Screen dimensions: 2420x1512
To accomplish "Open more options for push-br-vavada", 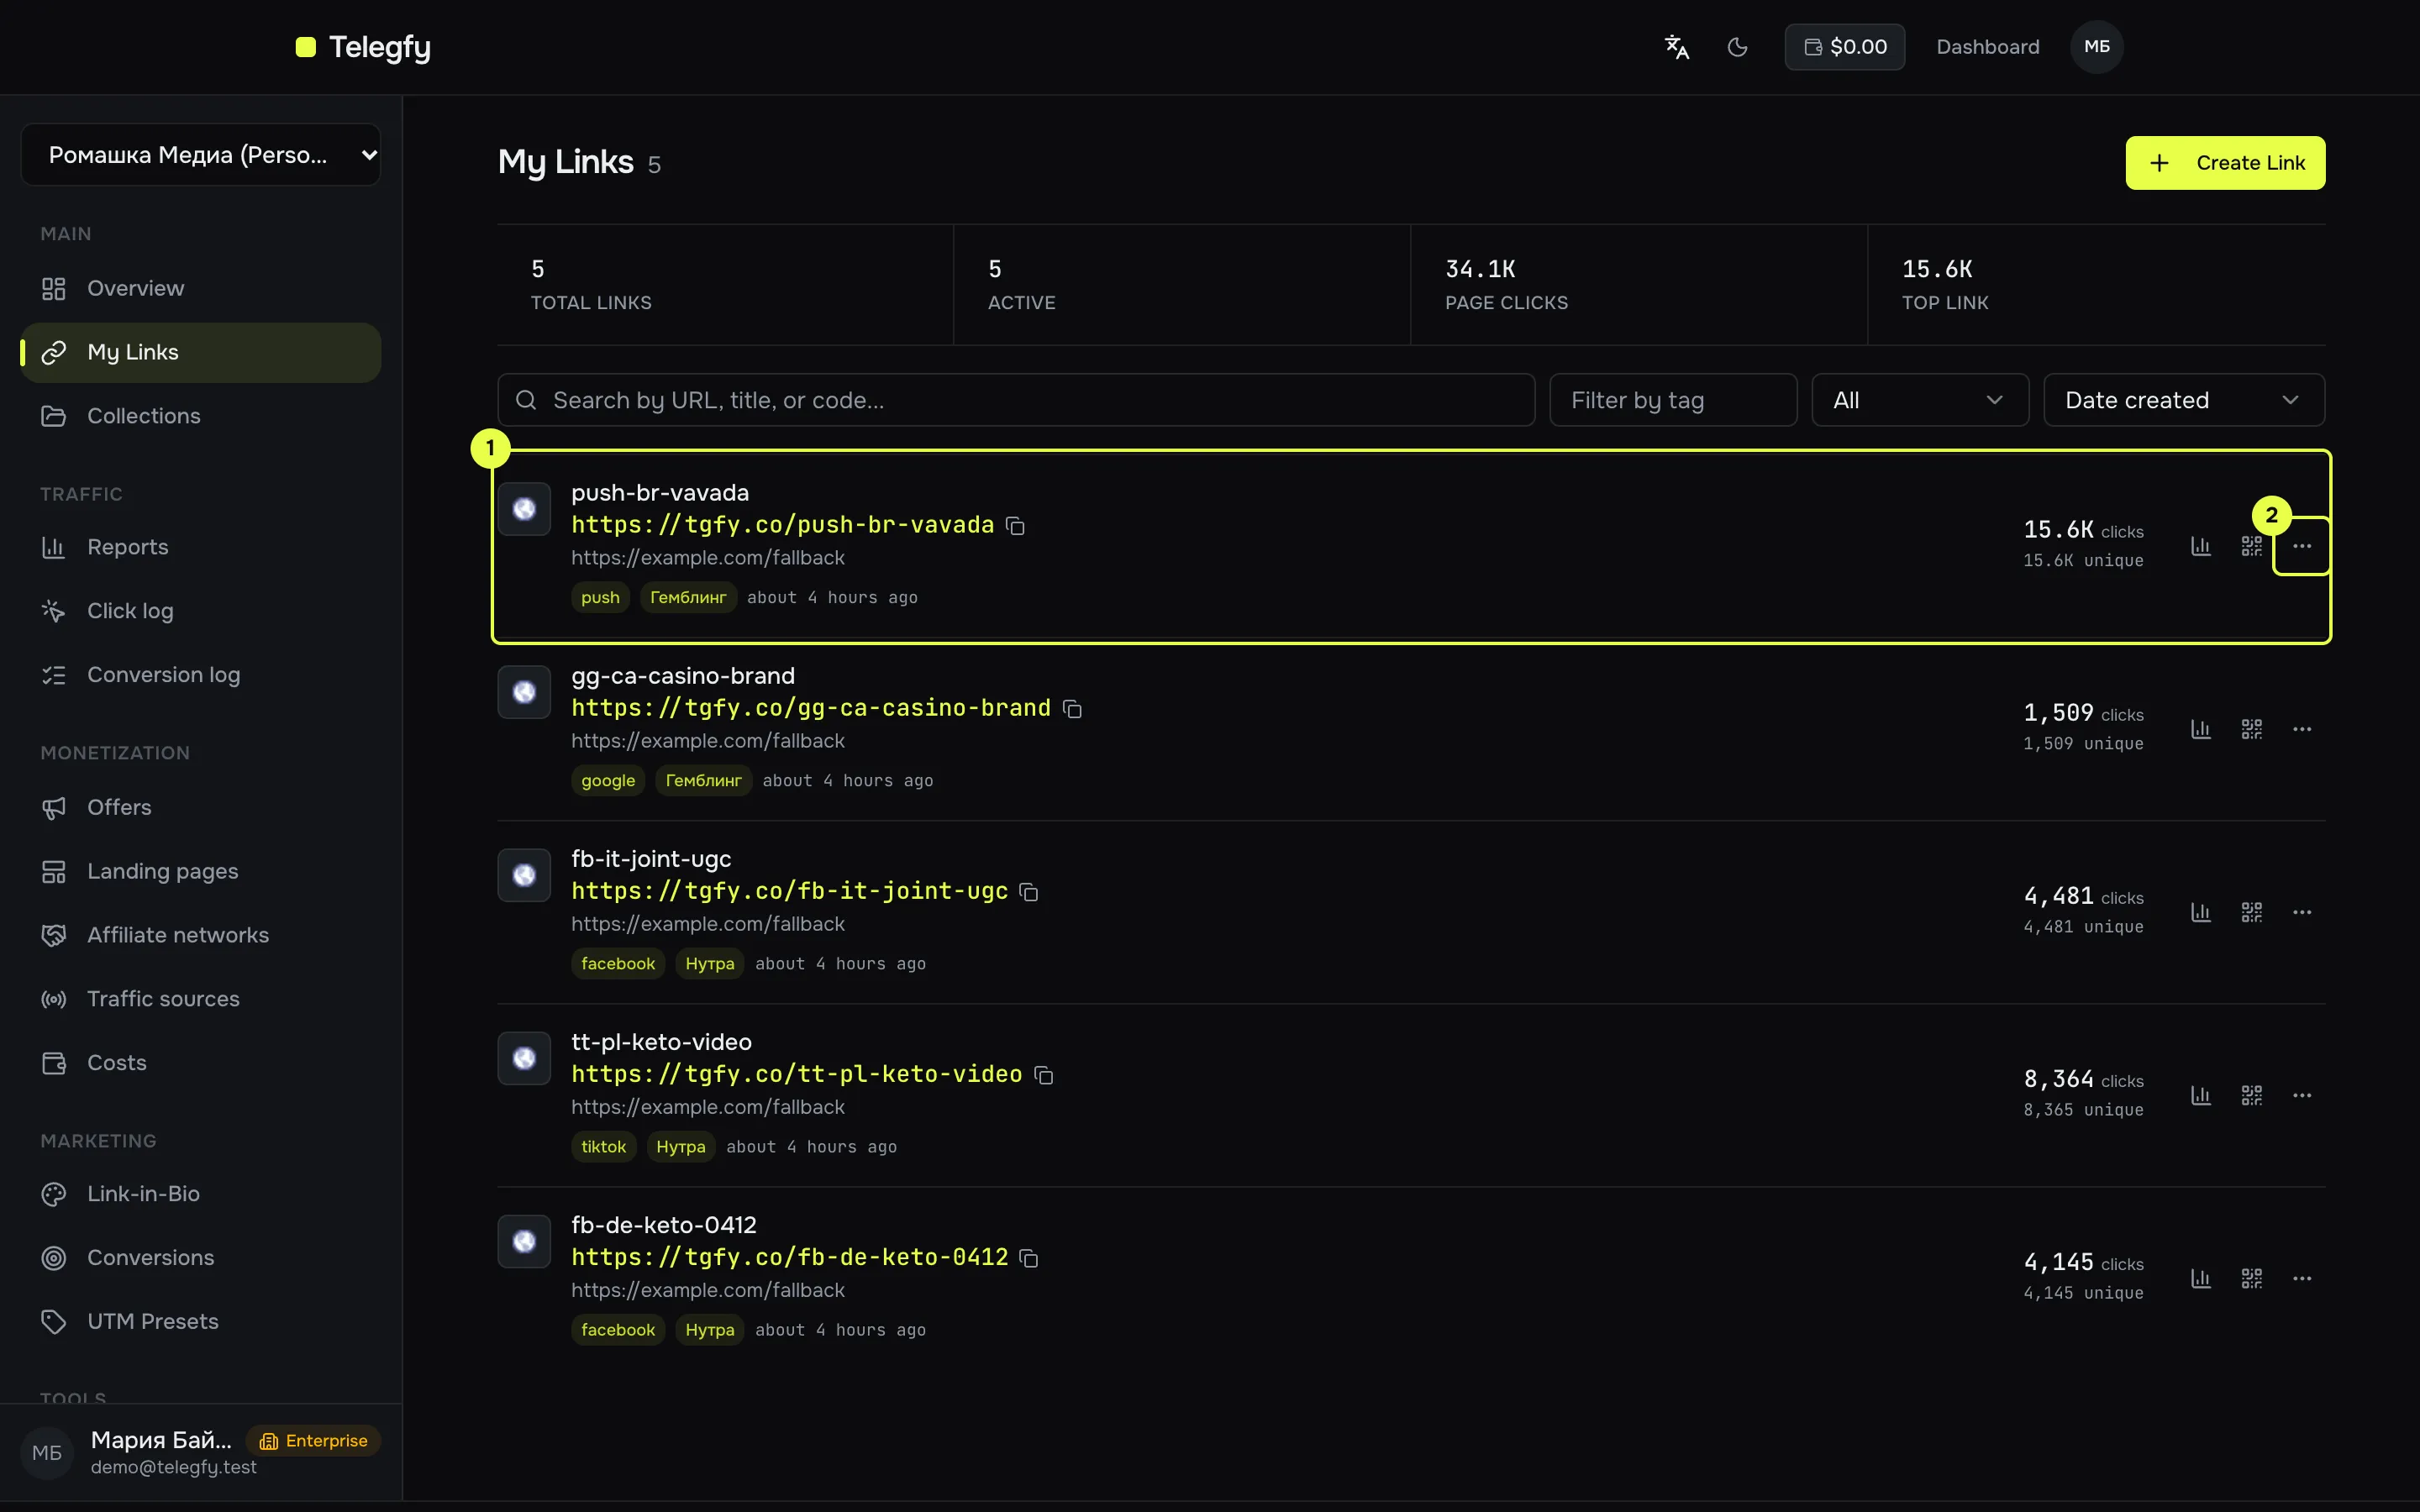I will pyautogui.click(x=2302, y=546).
